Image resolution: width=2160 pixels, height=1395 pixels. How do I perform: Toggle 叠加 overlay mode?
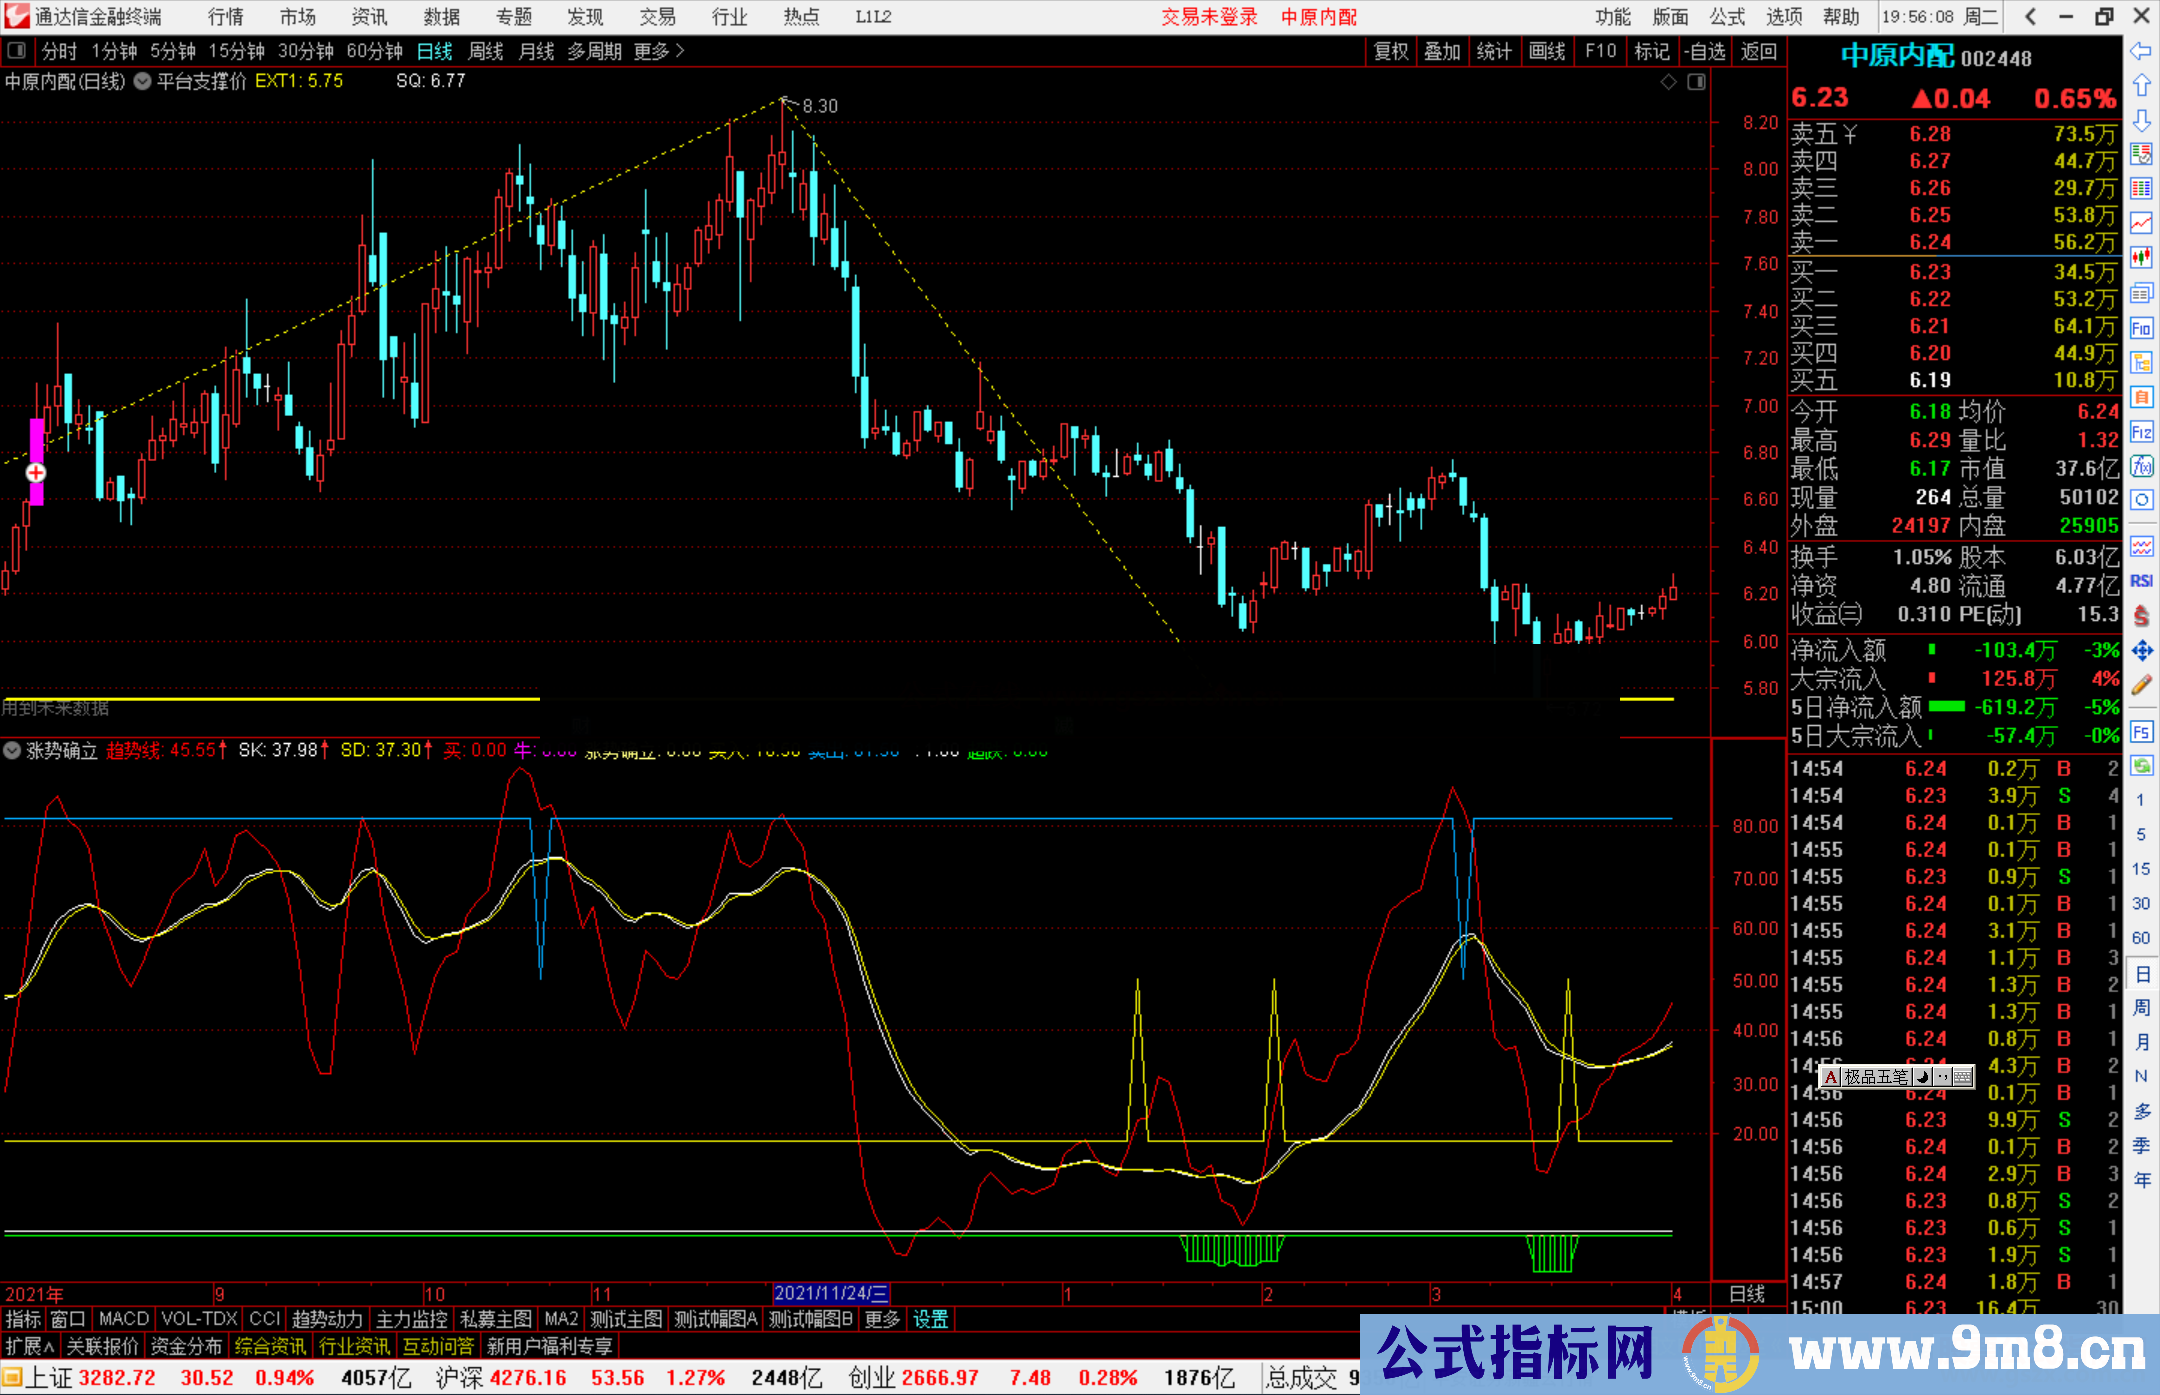click(x=1443, y=51)
